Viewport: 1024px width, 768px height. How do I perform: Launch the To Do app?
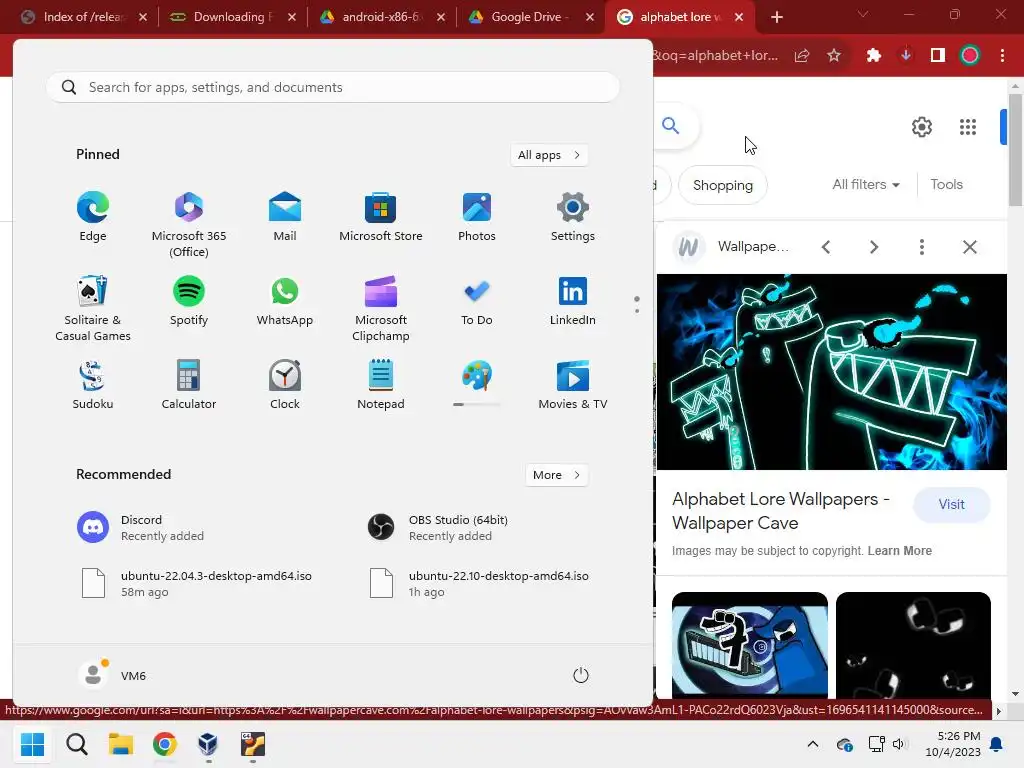pos(477,302)
